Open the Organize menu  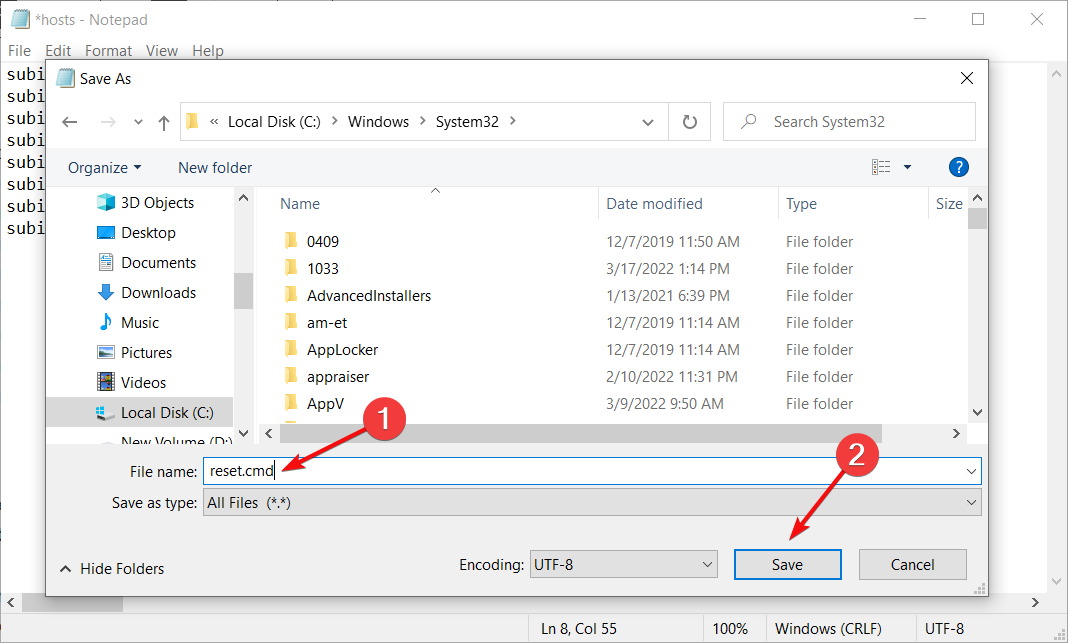[x=103, y=167]
